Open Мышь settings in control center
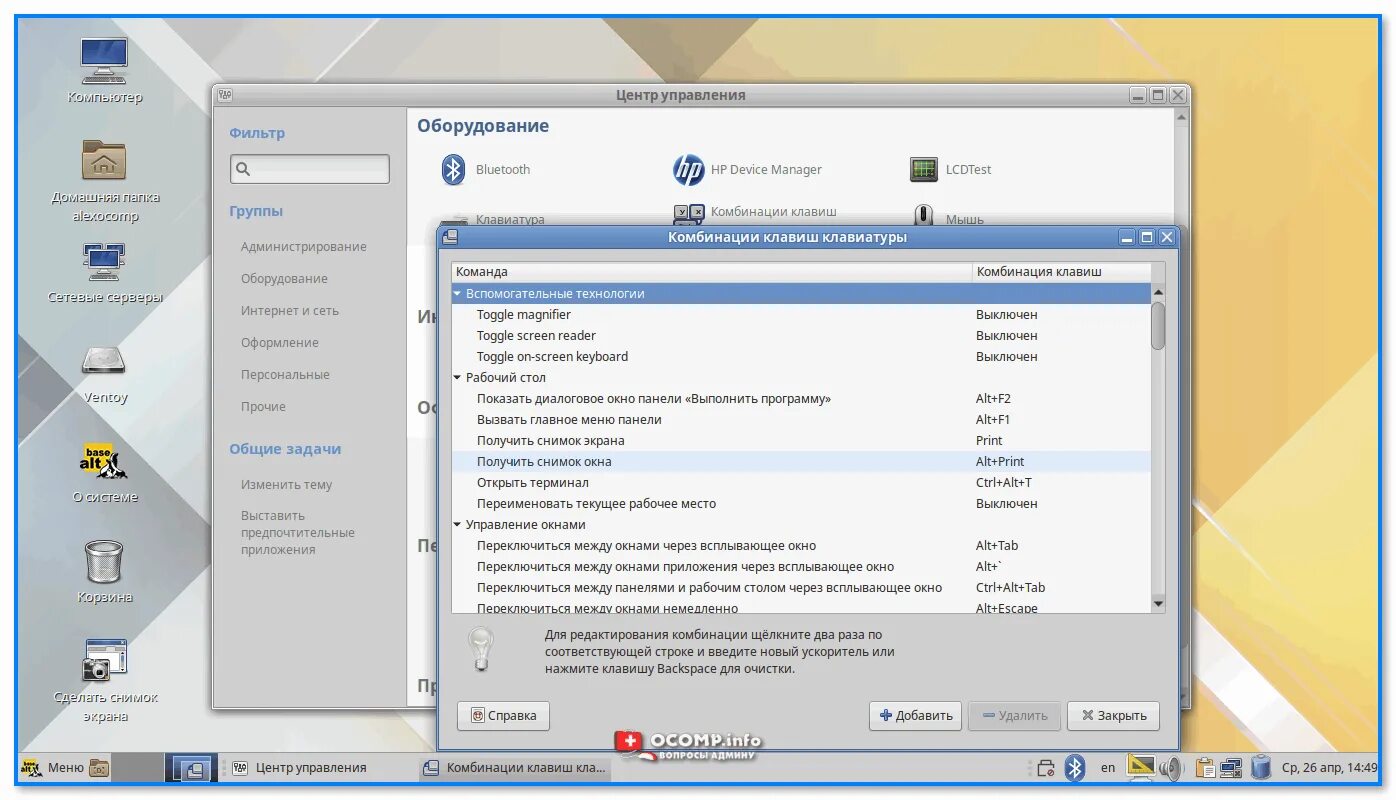1396x800 pixels. [x=949, y=217]
